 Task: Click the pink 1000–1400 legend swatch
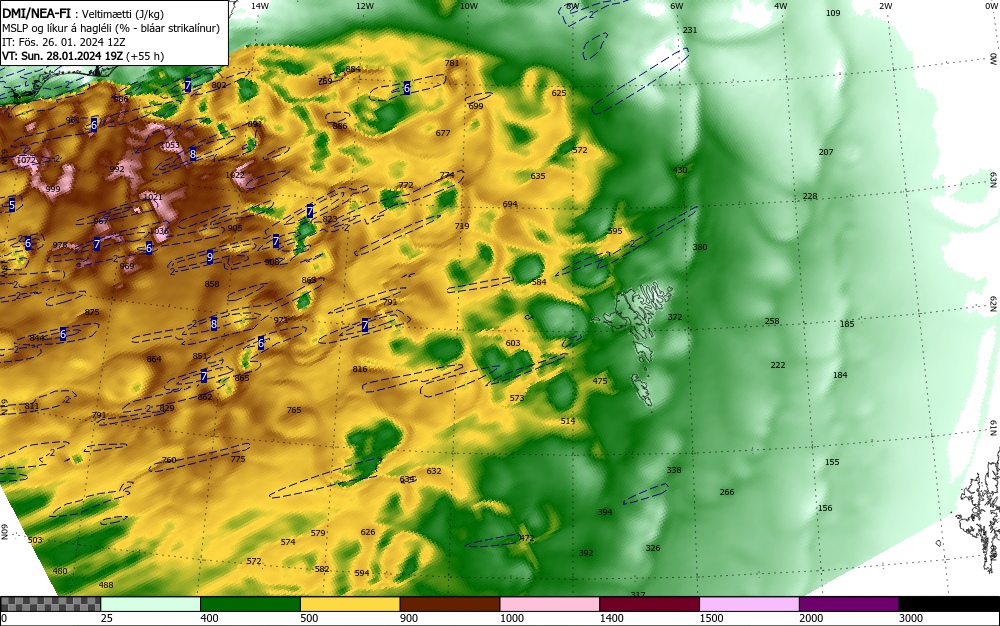click(549, 604)
